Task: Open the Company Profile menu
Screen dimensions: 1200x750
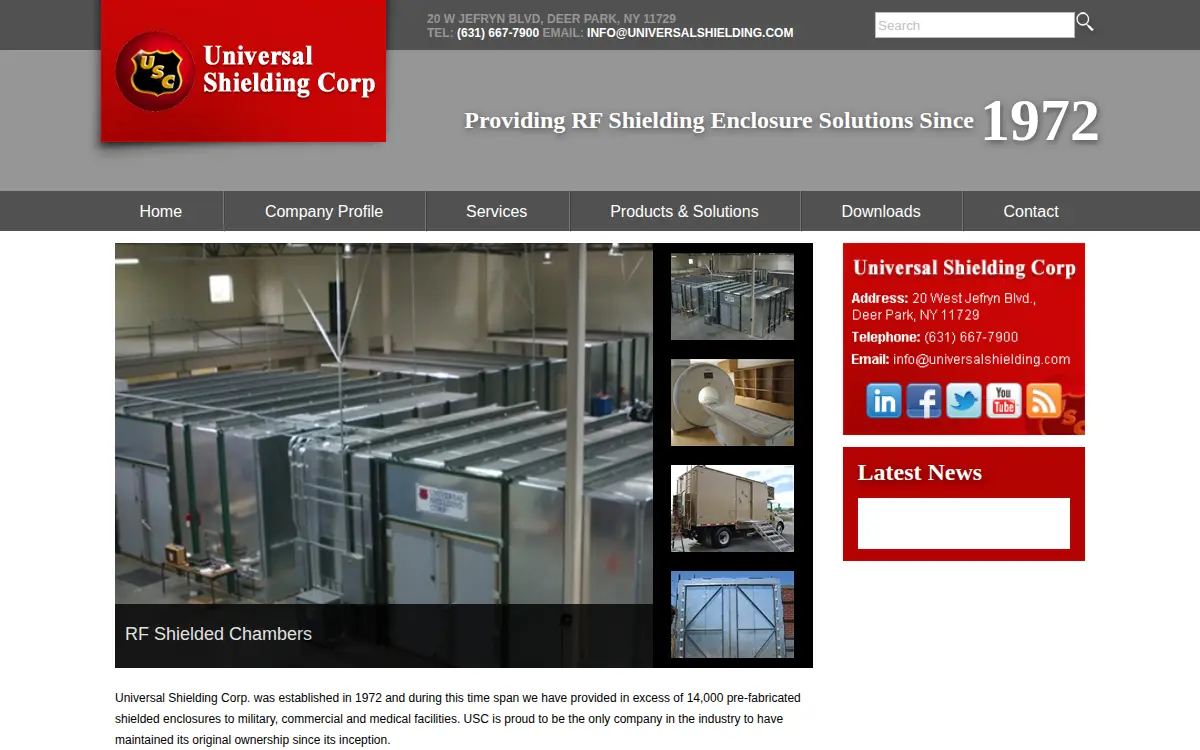Action: click(x=324, y=211)
